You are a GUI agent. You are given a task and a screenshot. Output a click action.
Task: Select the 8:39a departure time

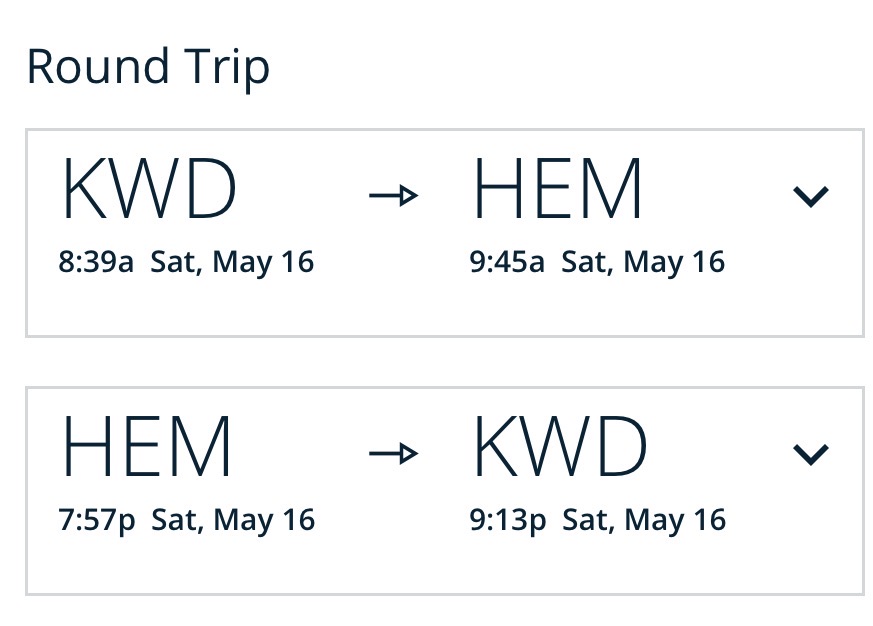[x=97, y=262]
